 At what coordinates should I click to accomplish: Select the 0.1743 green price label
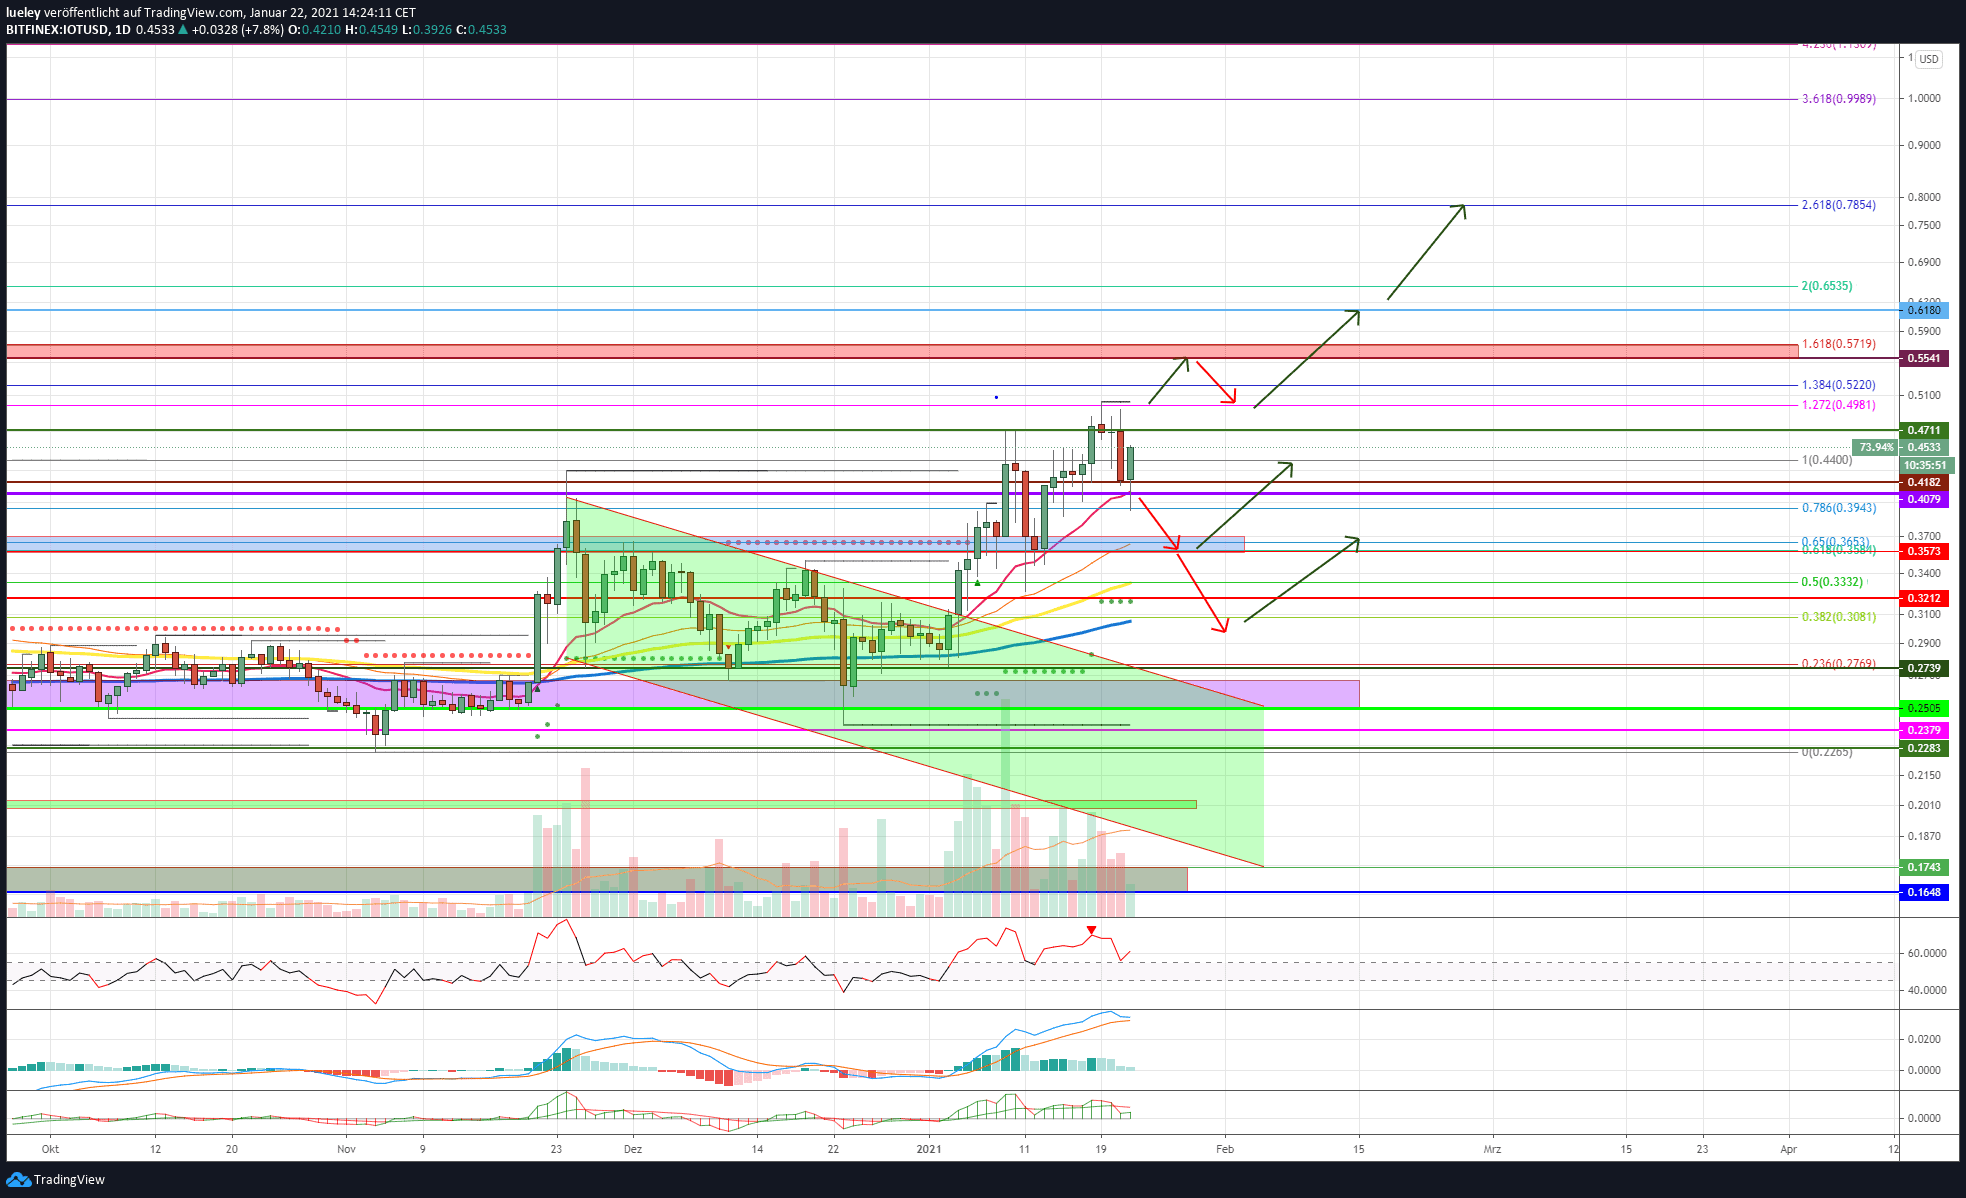click(x=1924, y=868)
